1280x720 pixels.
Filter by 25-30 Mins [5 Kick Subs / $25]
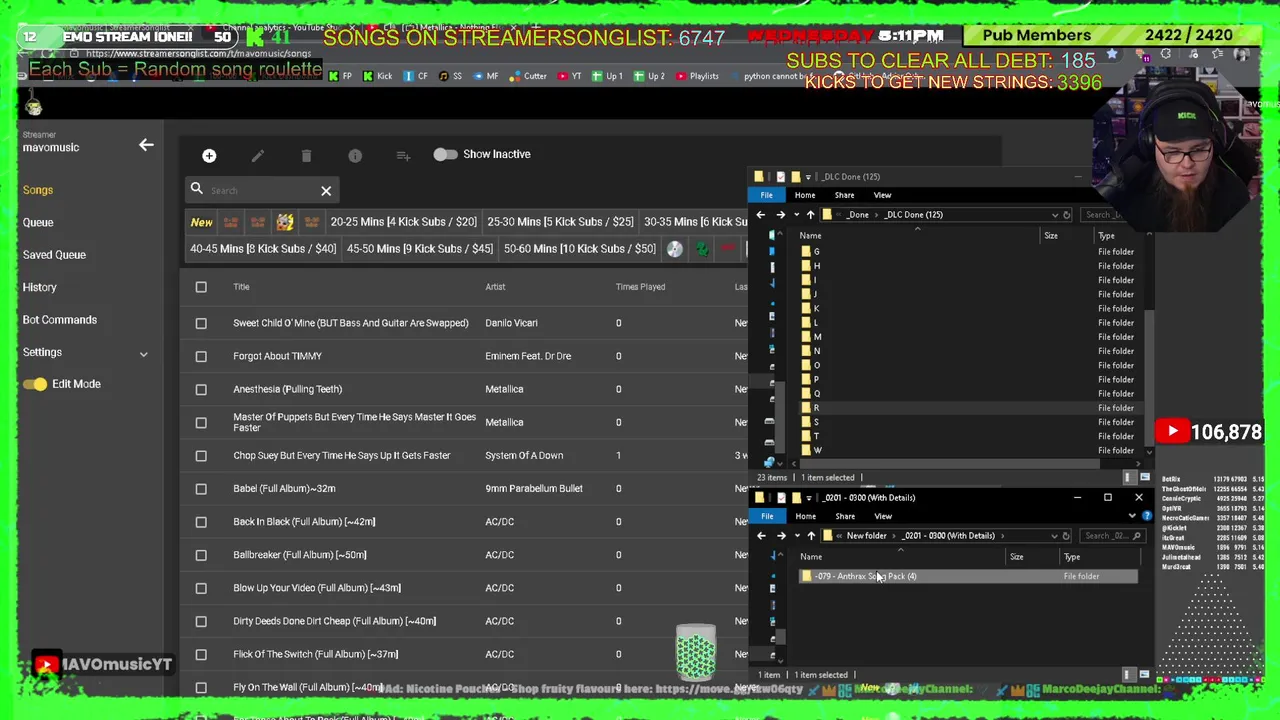point(560,222)
